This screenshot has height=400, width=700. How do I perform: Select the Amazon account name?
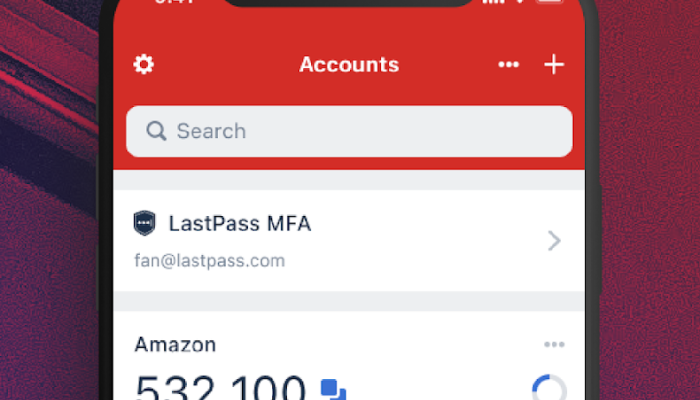(175, 344)
